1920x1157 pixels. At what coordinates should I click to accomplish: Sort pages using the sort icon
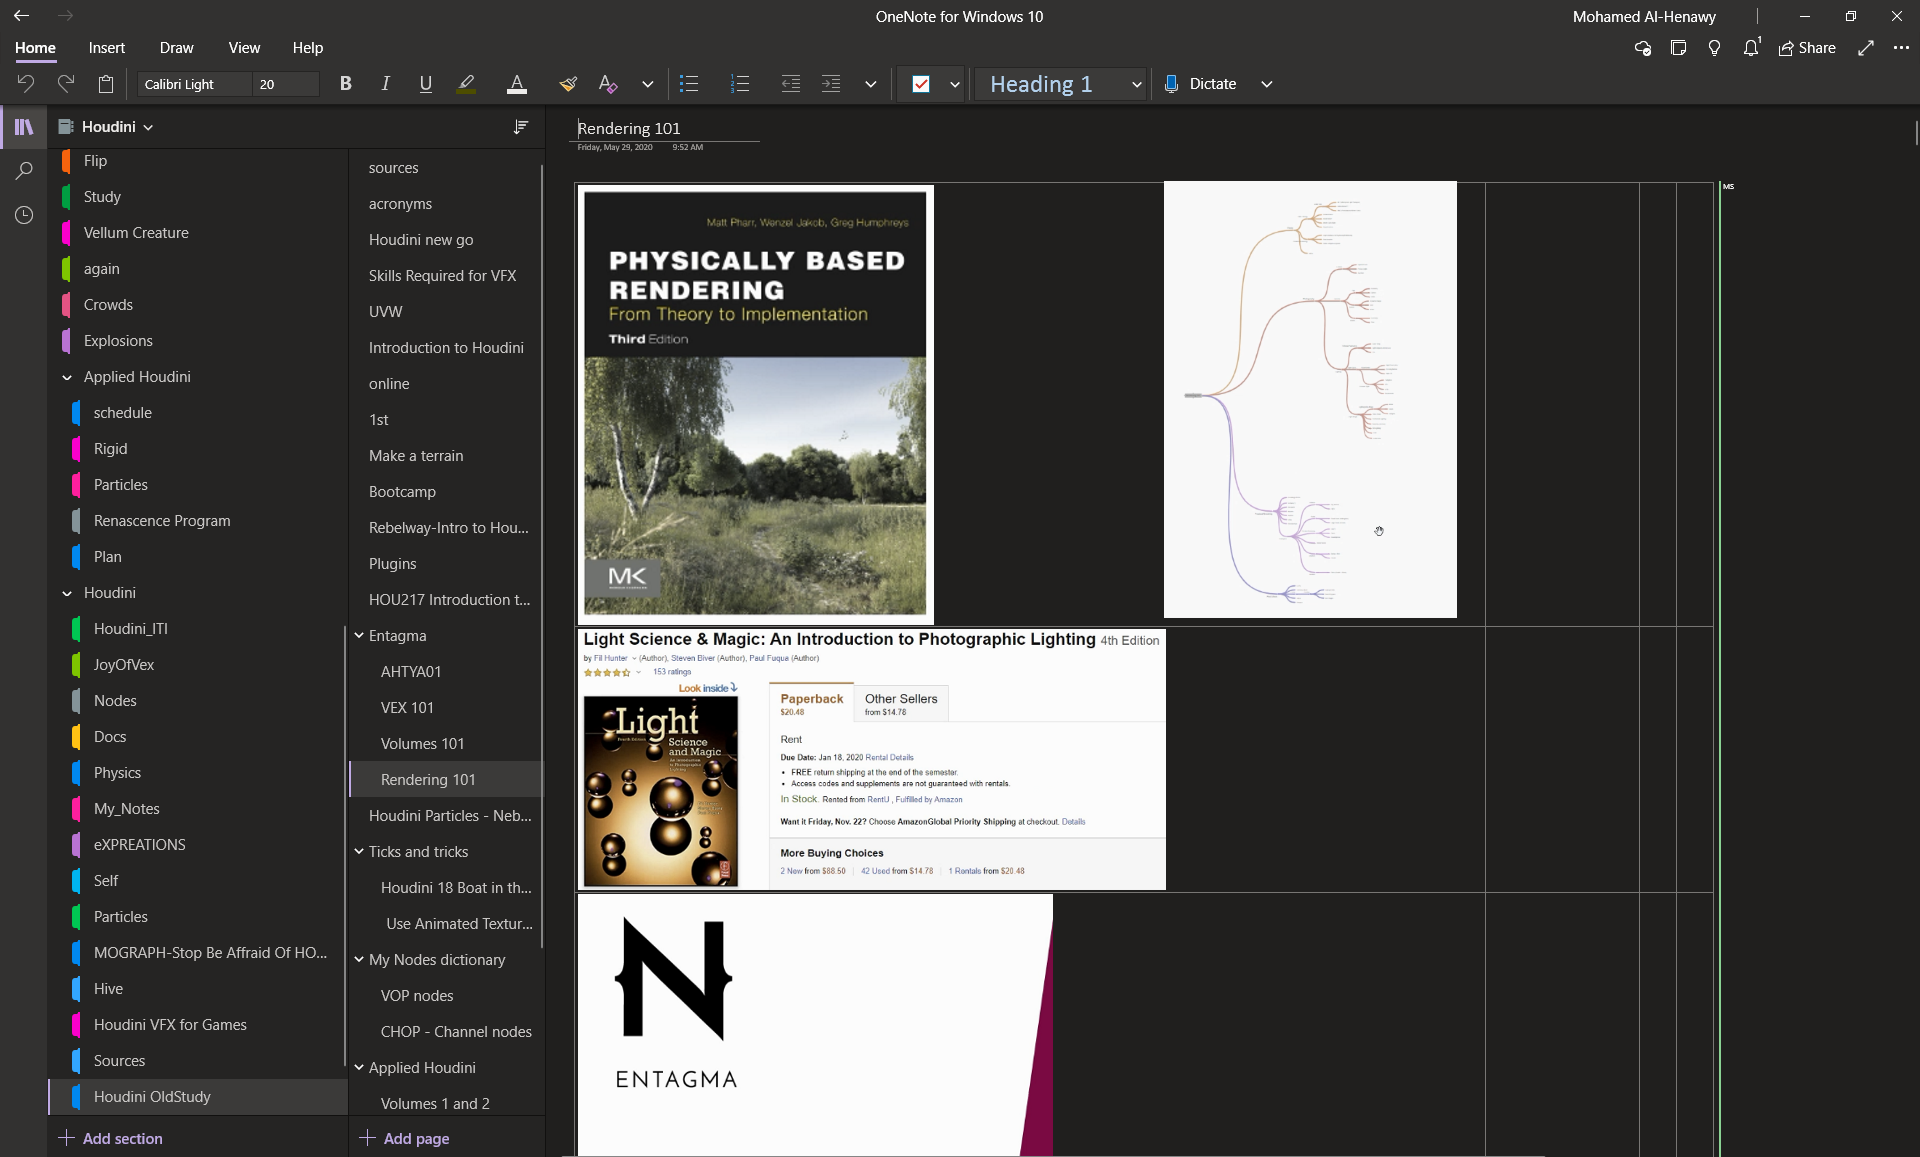520,127
